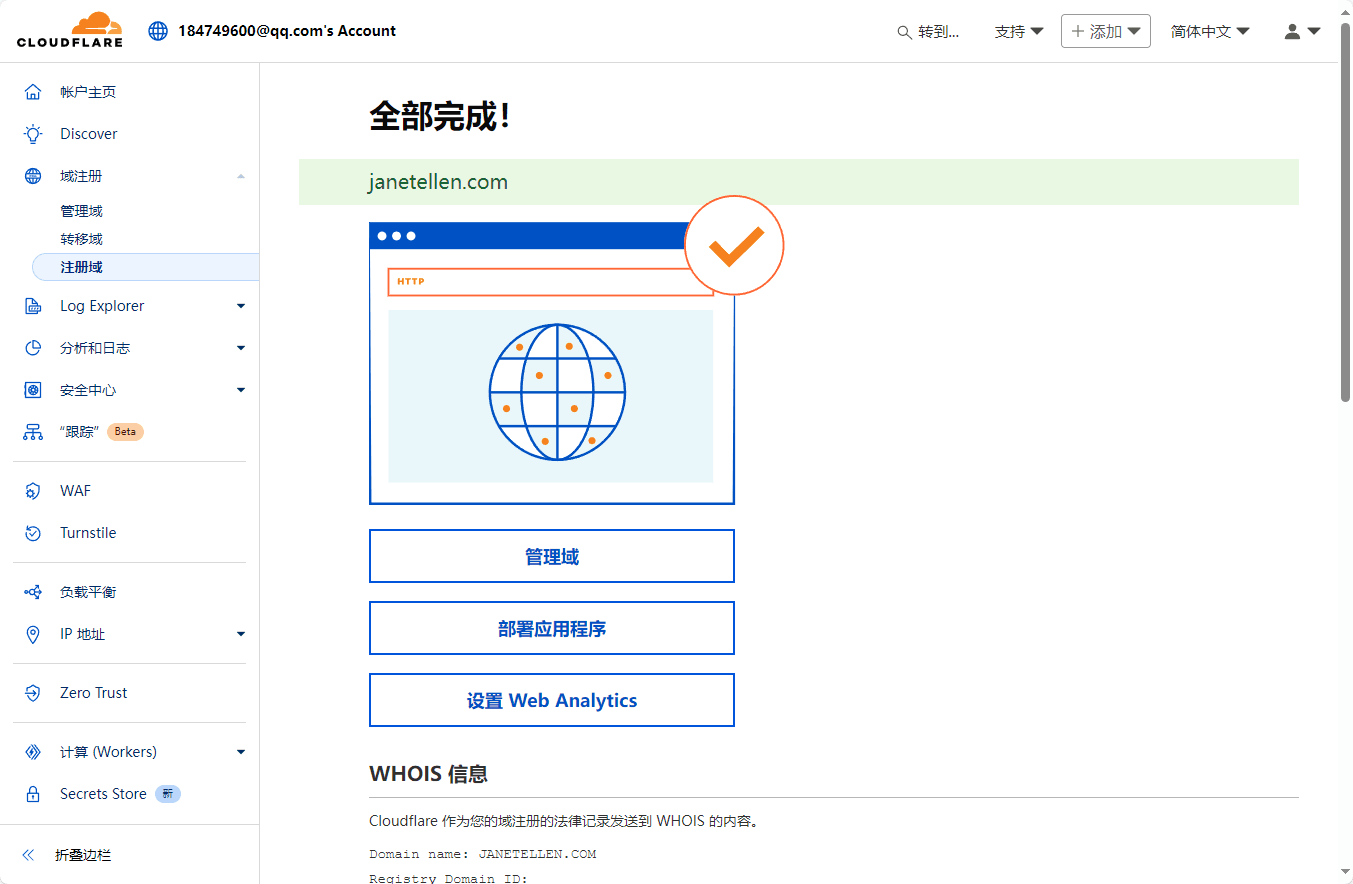This screenshot has width=1353, height=884.
Task: Expand the Log Explorer submenu arrow
Action: point(241,306)
